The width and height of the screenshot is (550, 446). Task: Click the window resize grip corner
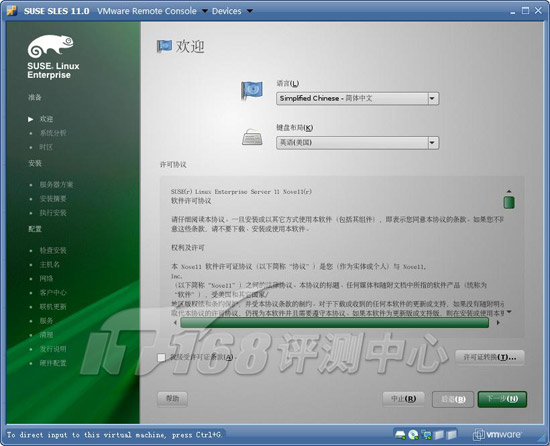542,438
